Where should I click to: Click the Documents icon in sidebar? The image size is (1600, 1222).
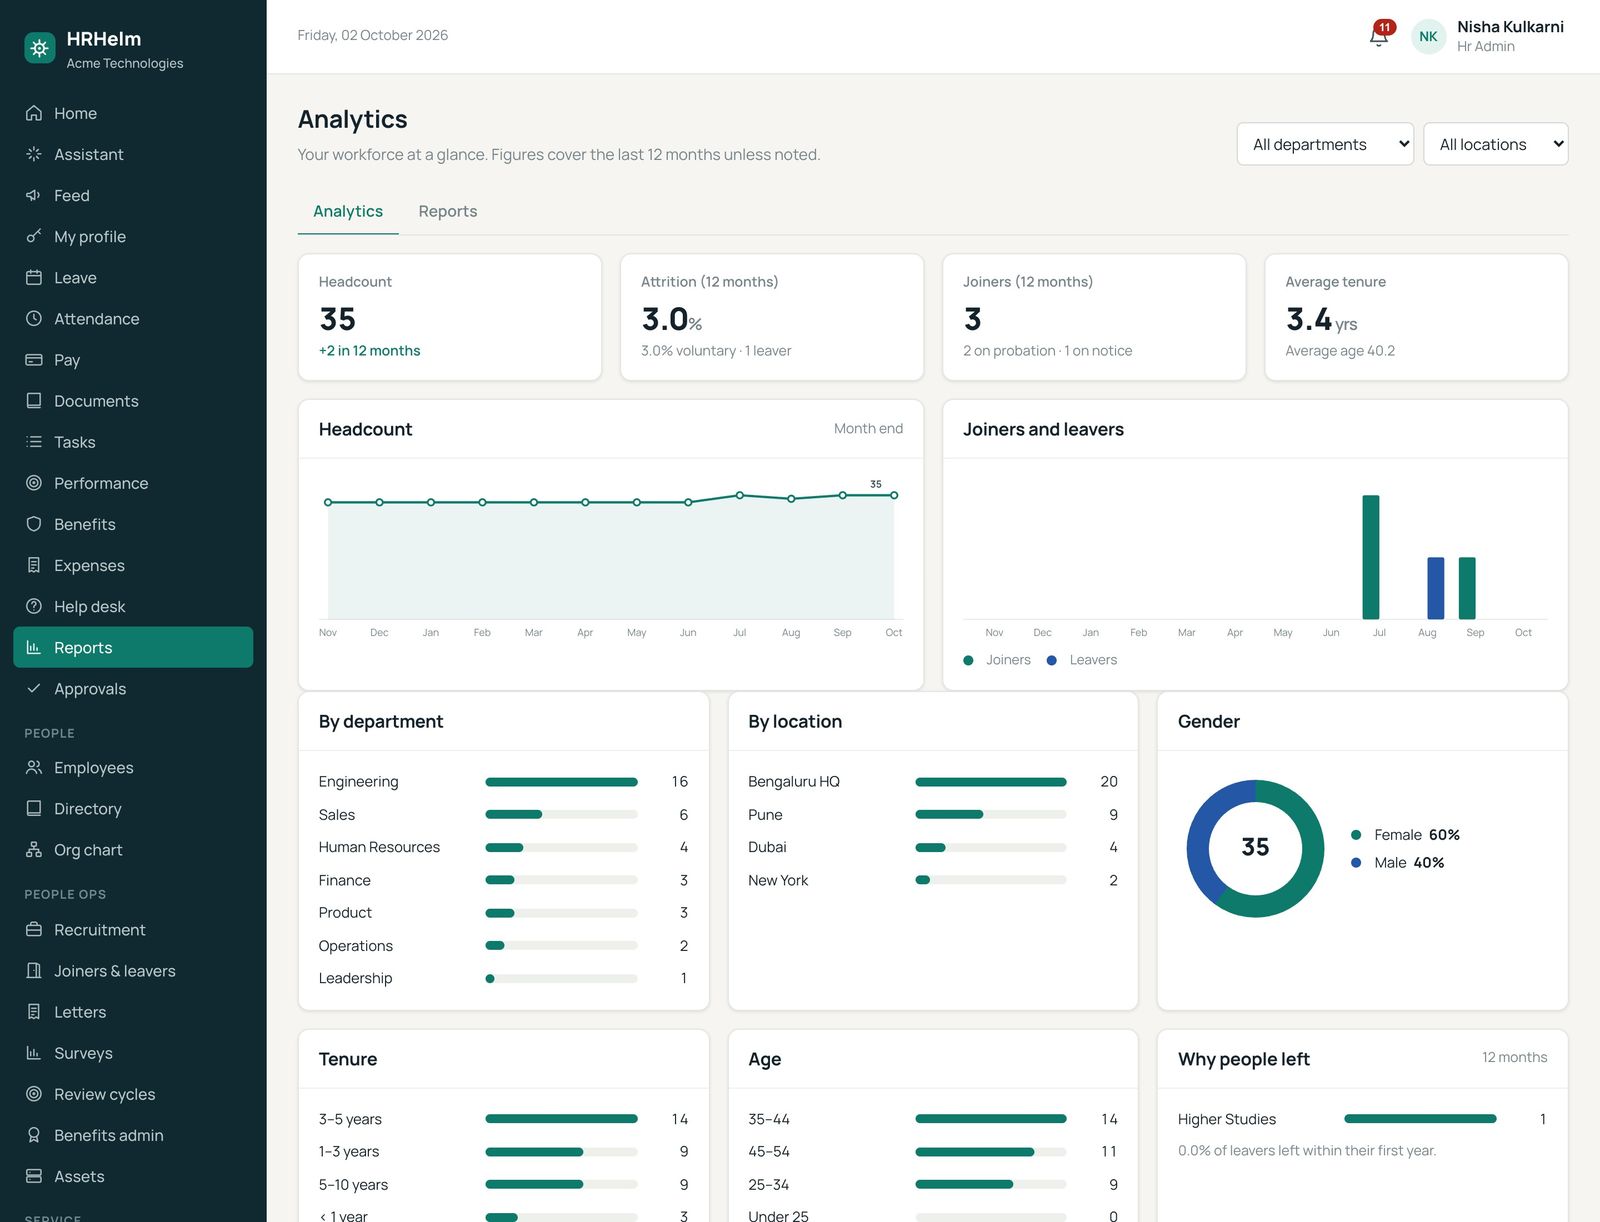(34, 400)
